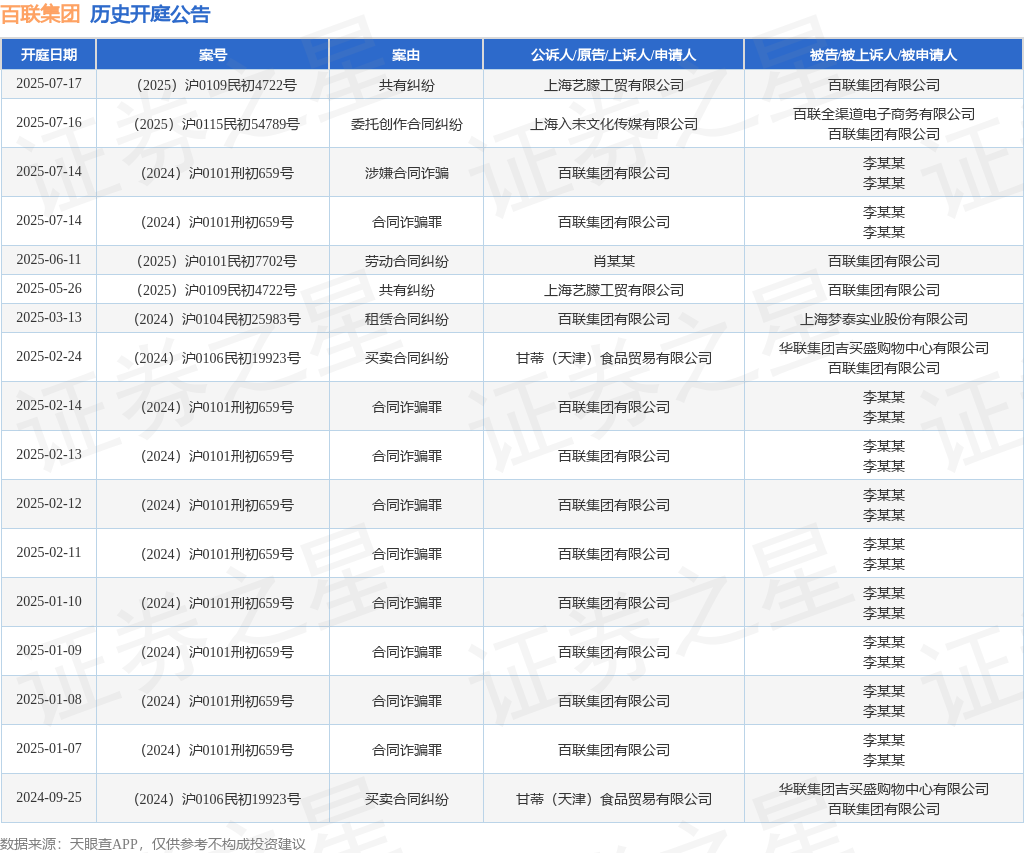
Task: Click the date 2025-01-08
Action: 49,700
